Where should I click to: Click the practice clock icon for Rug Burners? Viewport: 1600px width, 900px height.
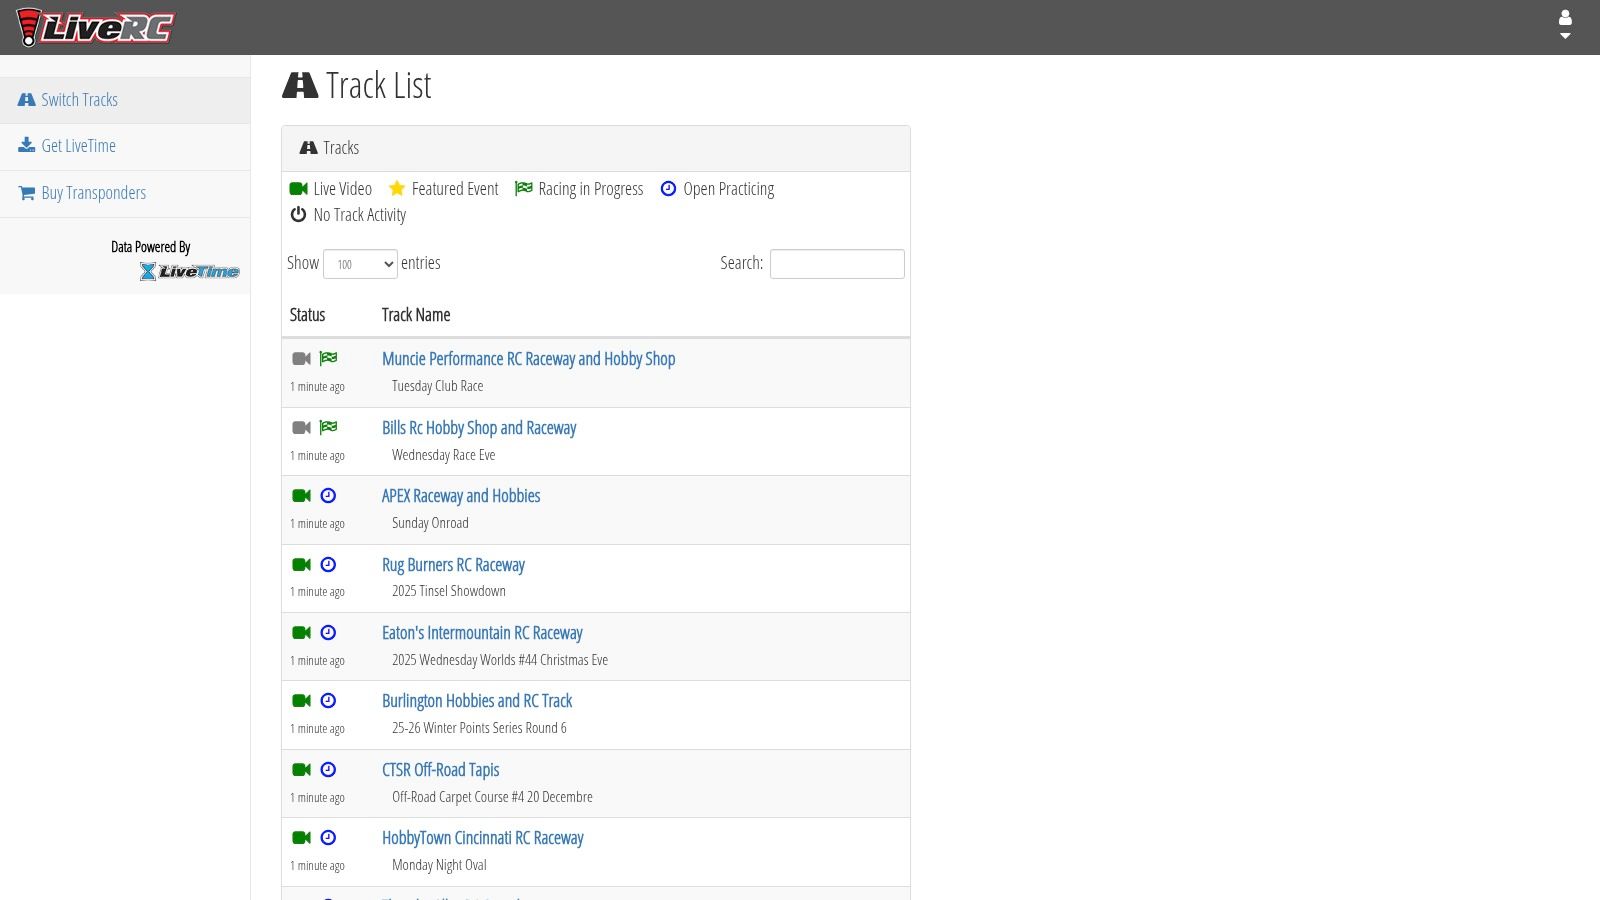pos(328,564)
